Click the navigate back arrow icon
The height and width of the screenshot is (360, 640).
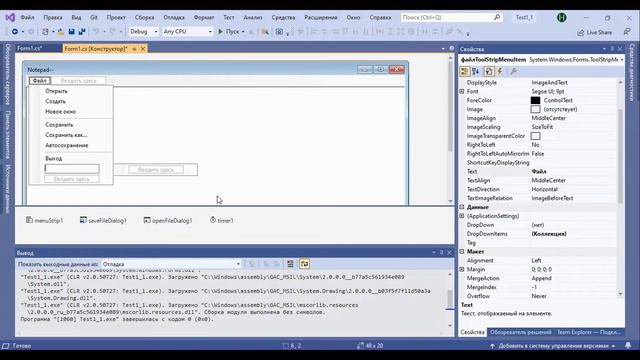tap(15, 31)
